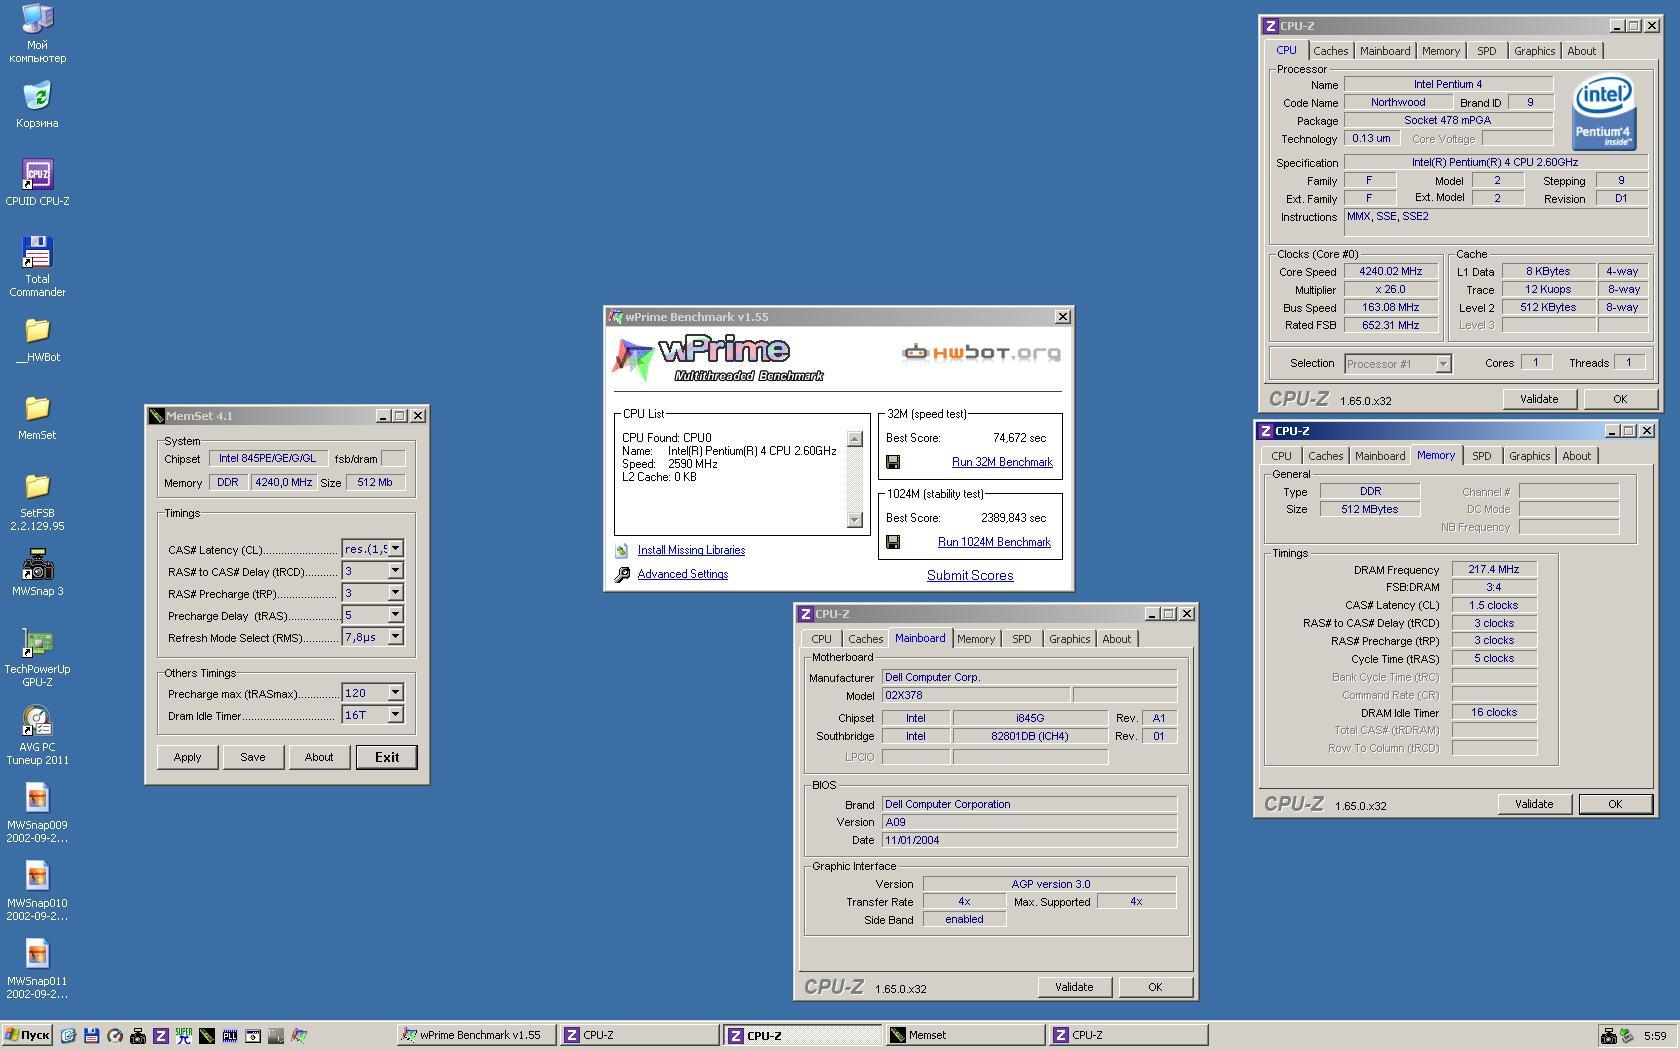Select the CPUID CPU-Z desktop shortcut
Viewport: 1680px width, 1050px height.
pyautogui.click(x=37, y=183)
